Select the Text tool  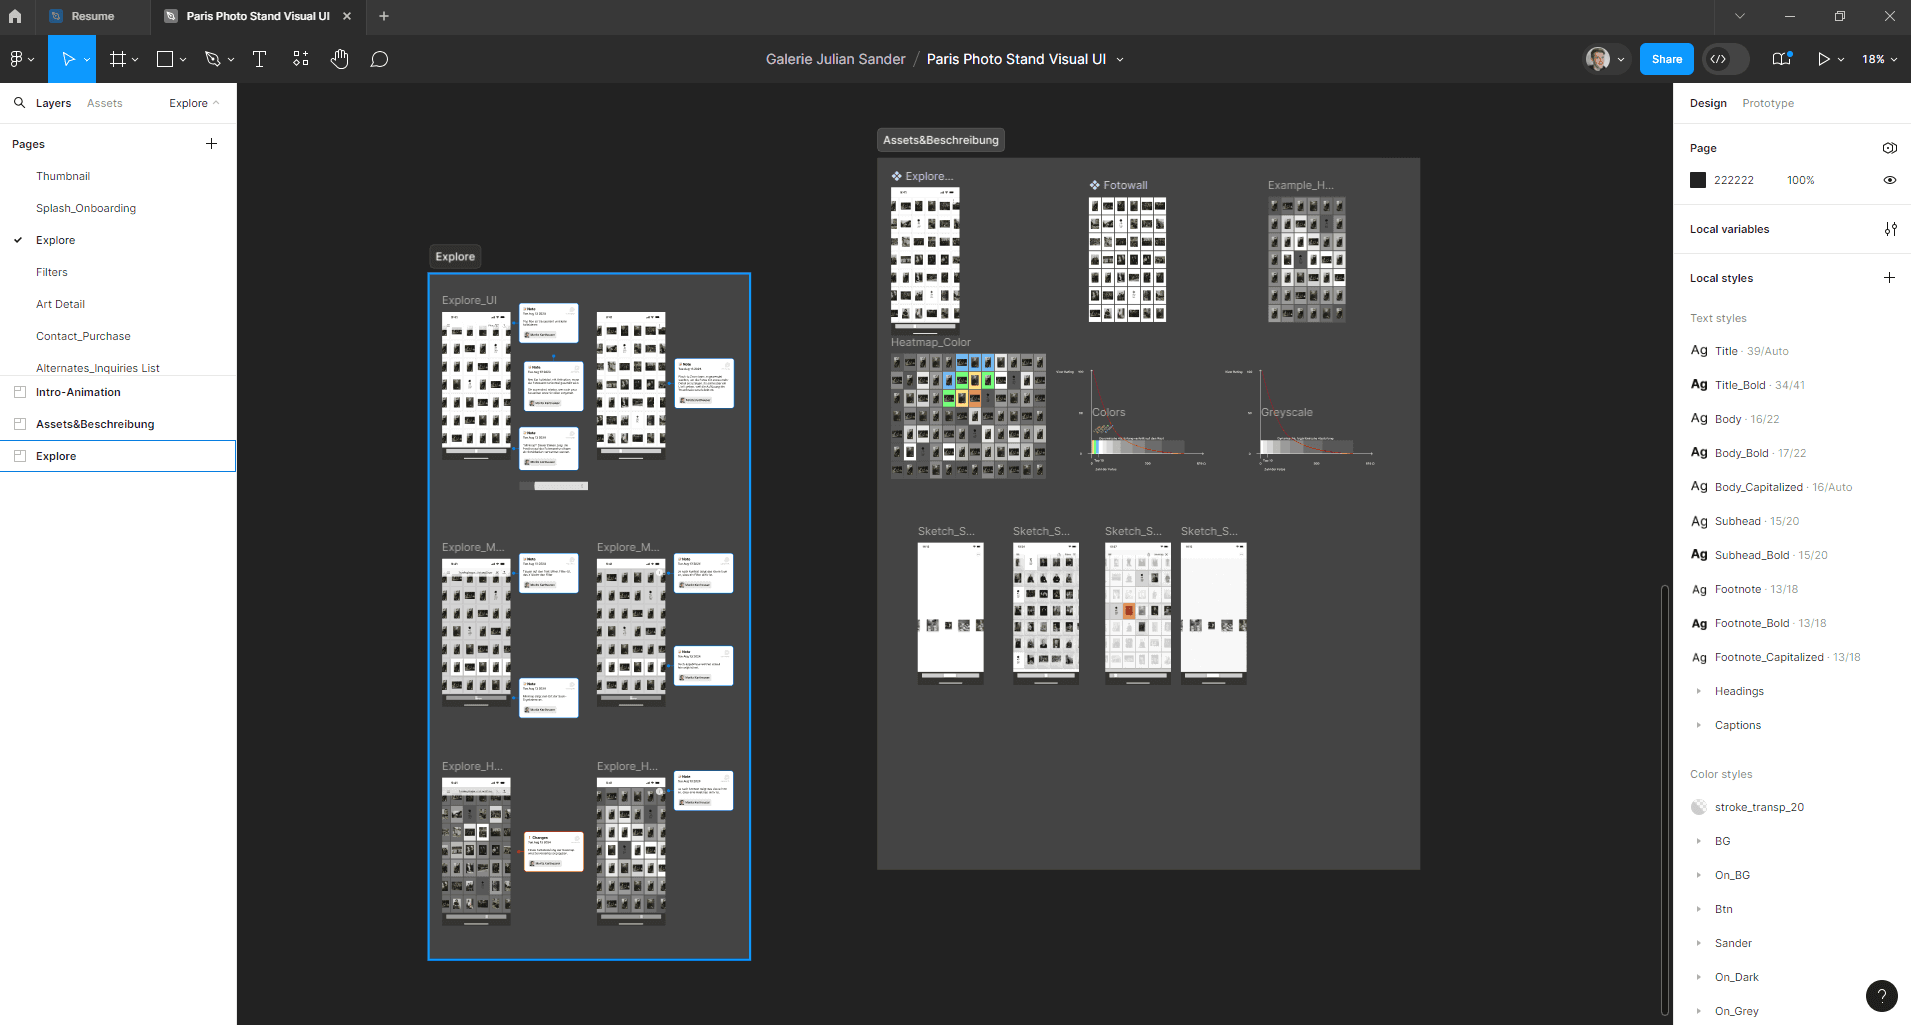[x=259, y=58]
